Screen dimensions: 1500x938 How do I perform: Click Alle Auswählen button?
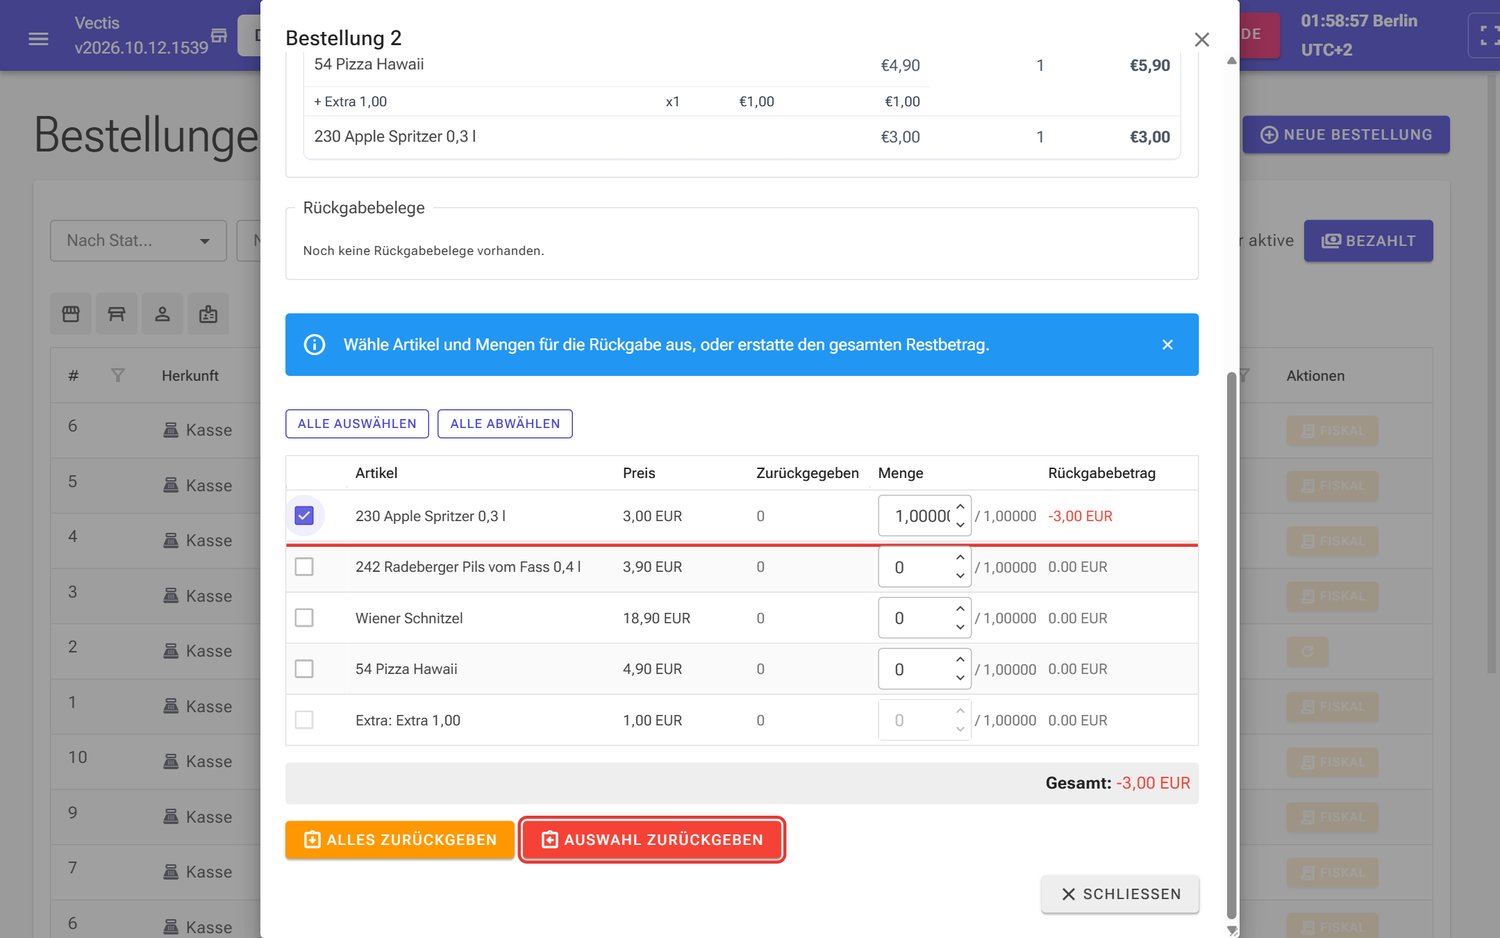coord(357,424)
